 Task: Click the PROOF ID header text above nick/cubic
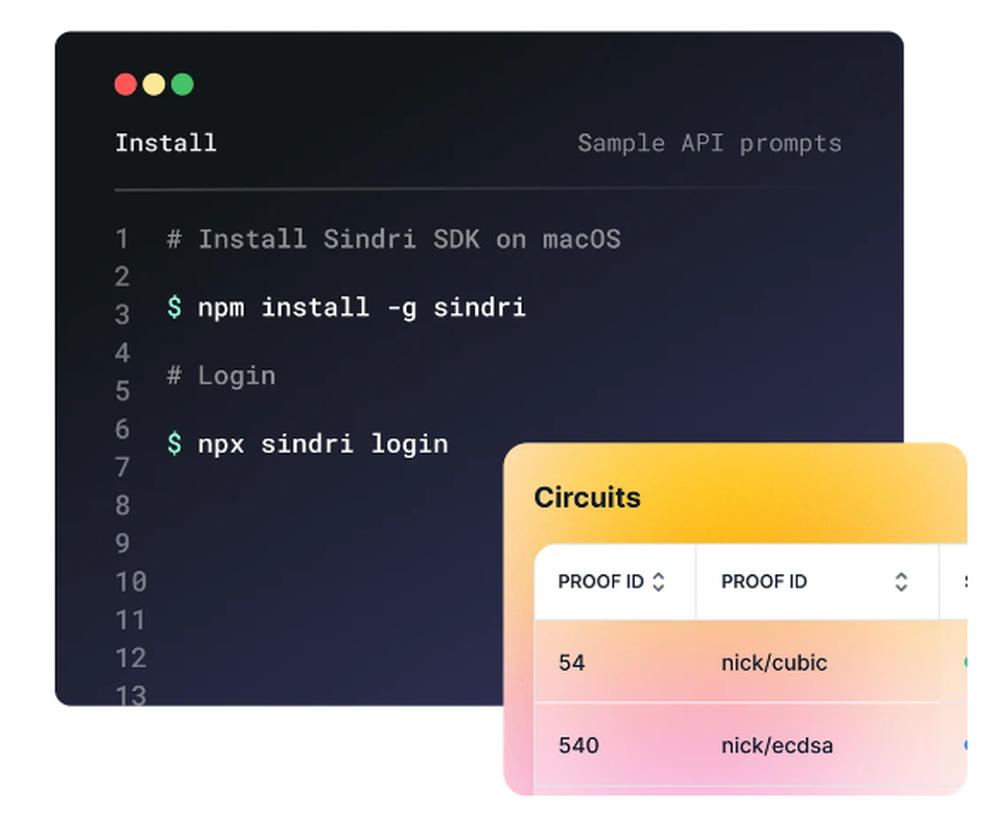(764, 582)
